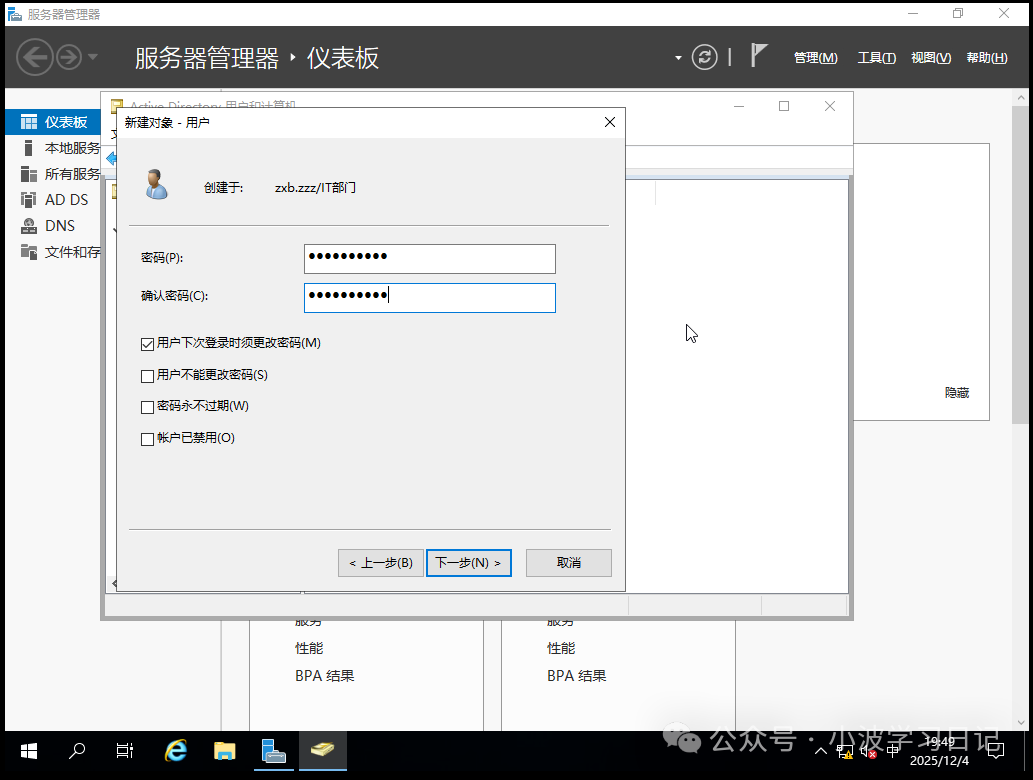Open the 视图(V) menu
Image resolution: width=1033 pixels, height=780 pixels.
(930, 57)
